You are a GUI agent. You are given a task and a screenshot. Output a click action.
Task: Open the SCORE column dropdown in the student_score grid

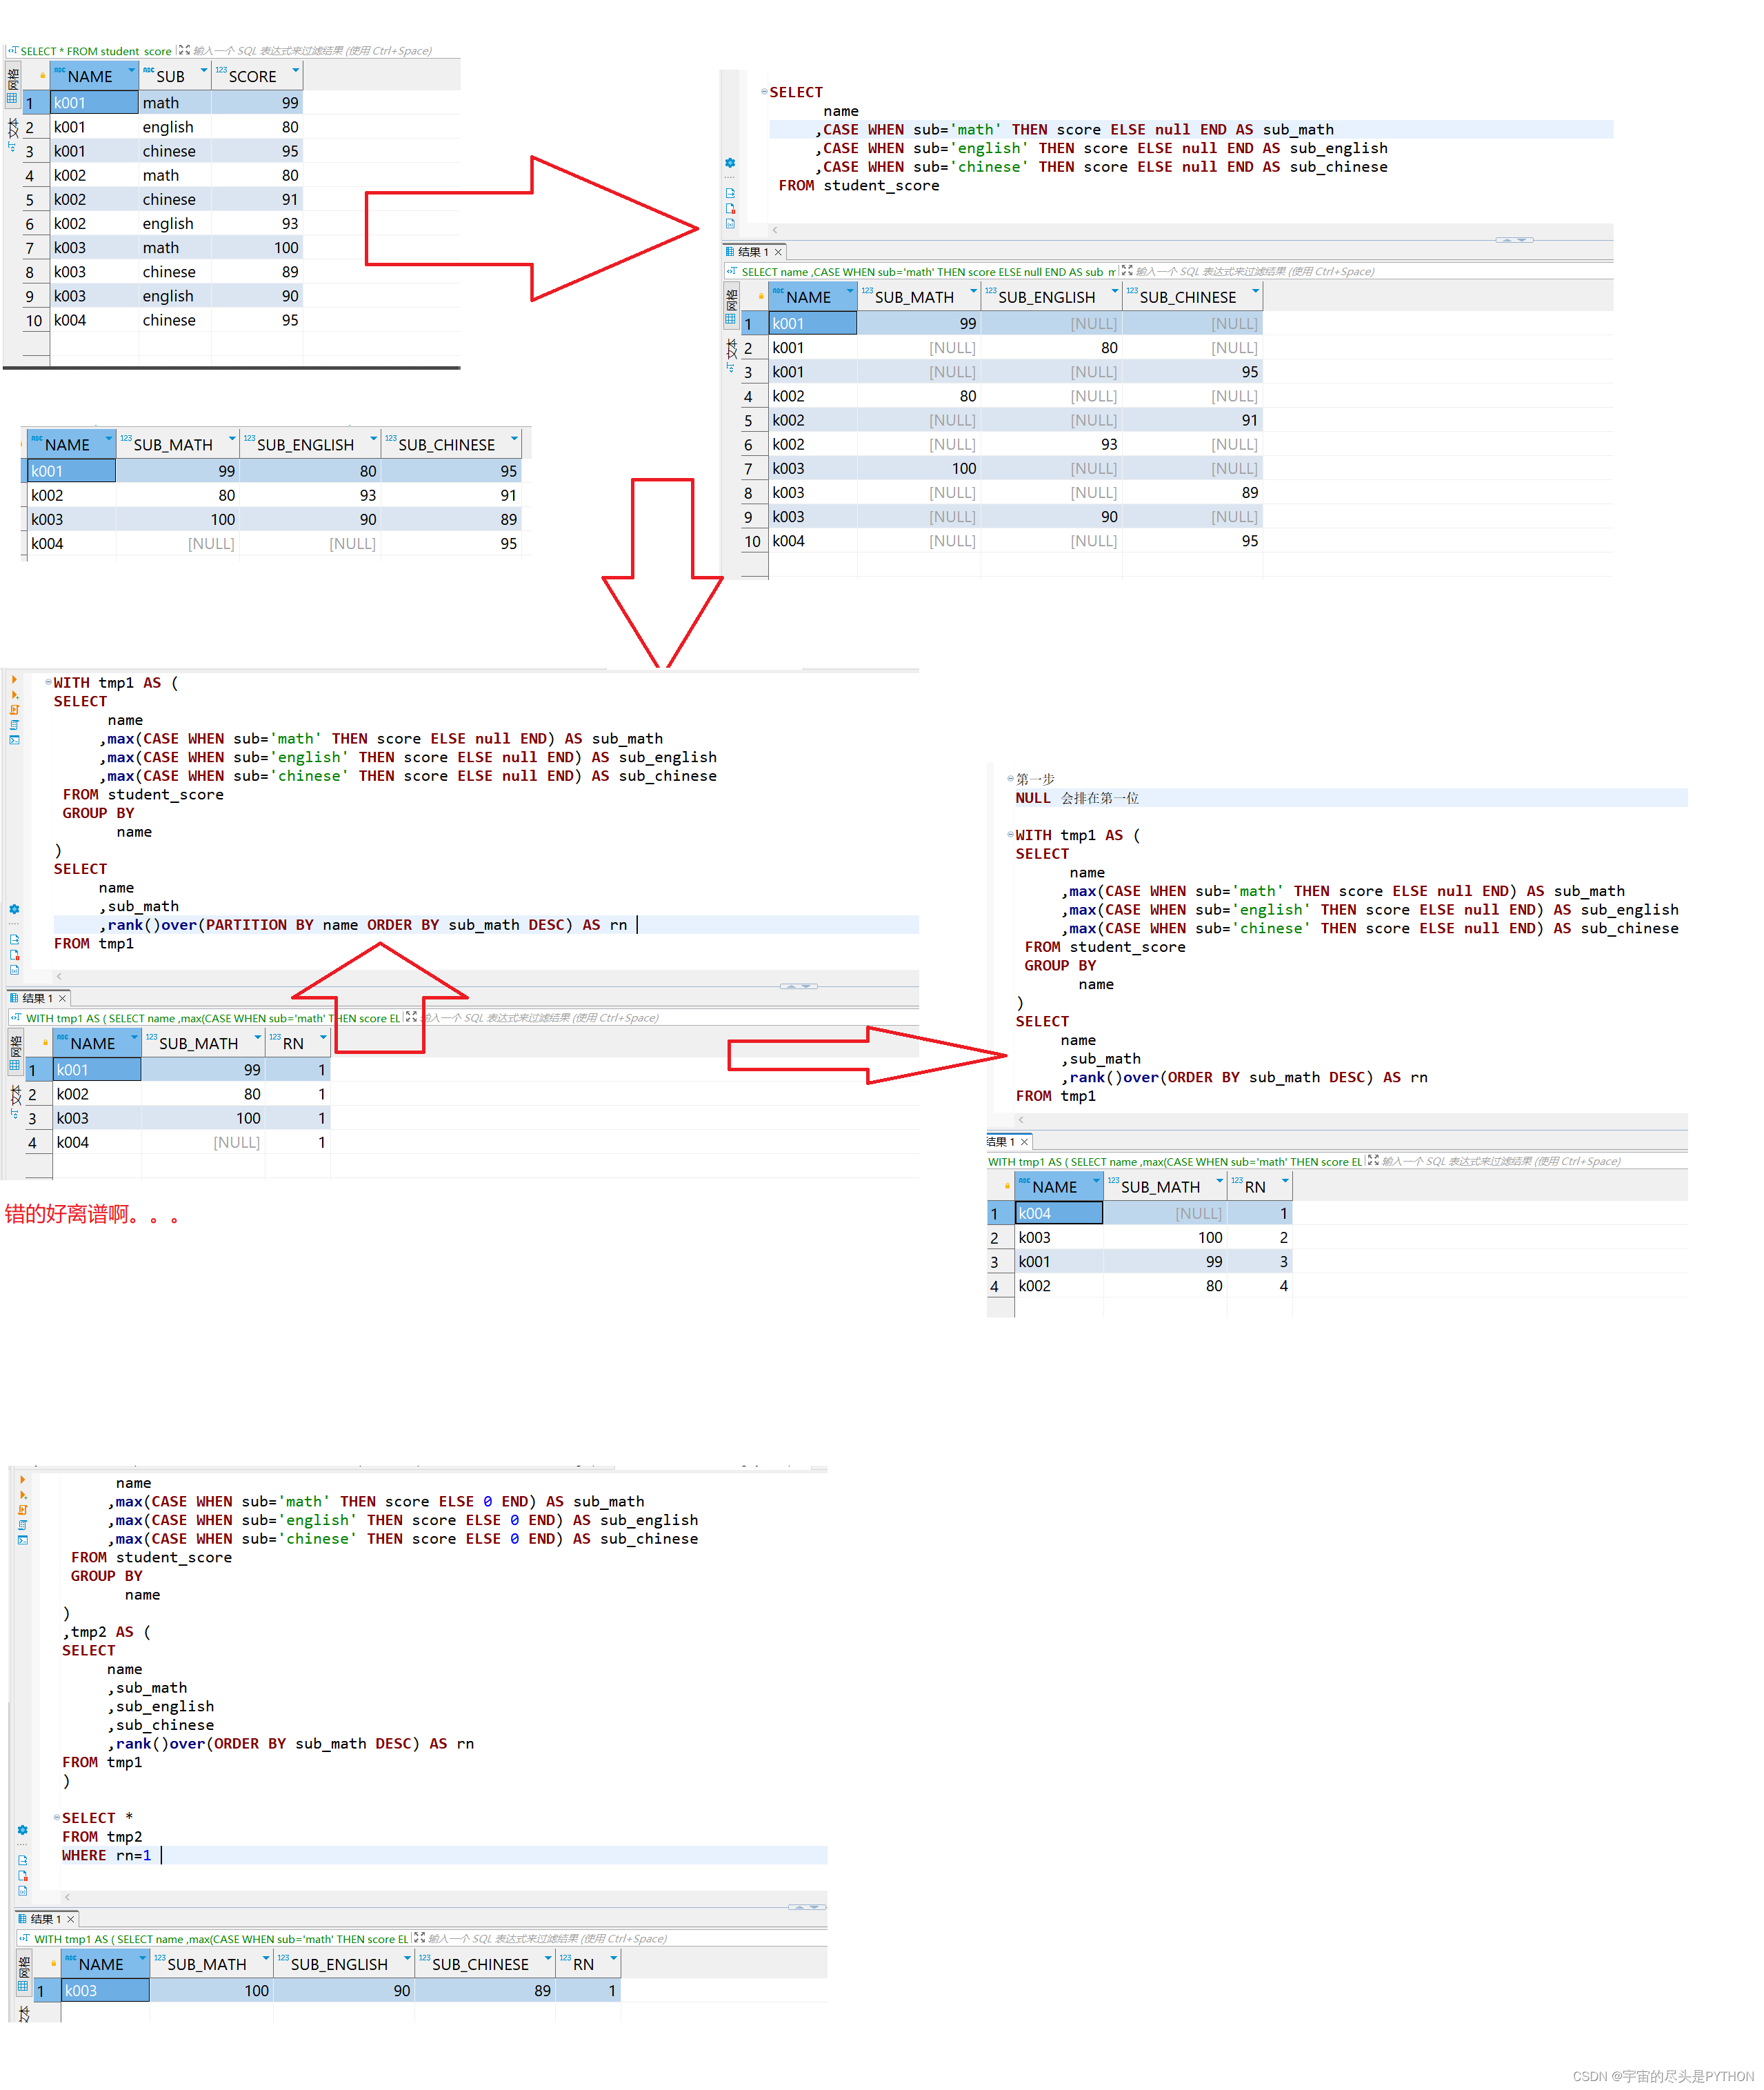(x=295, y=70)
